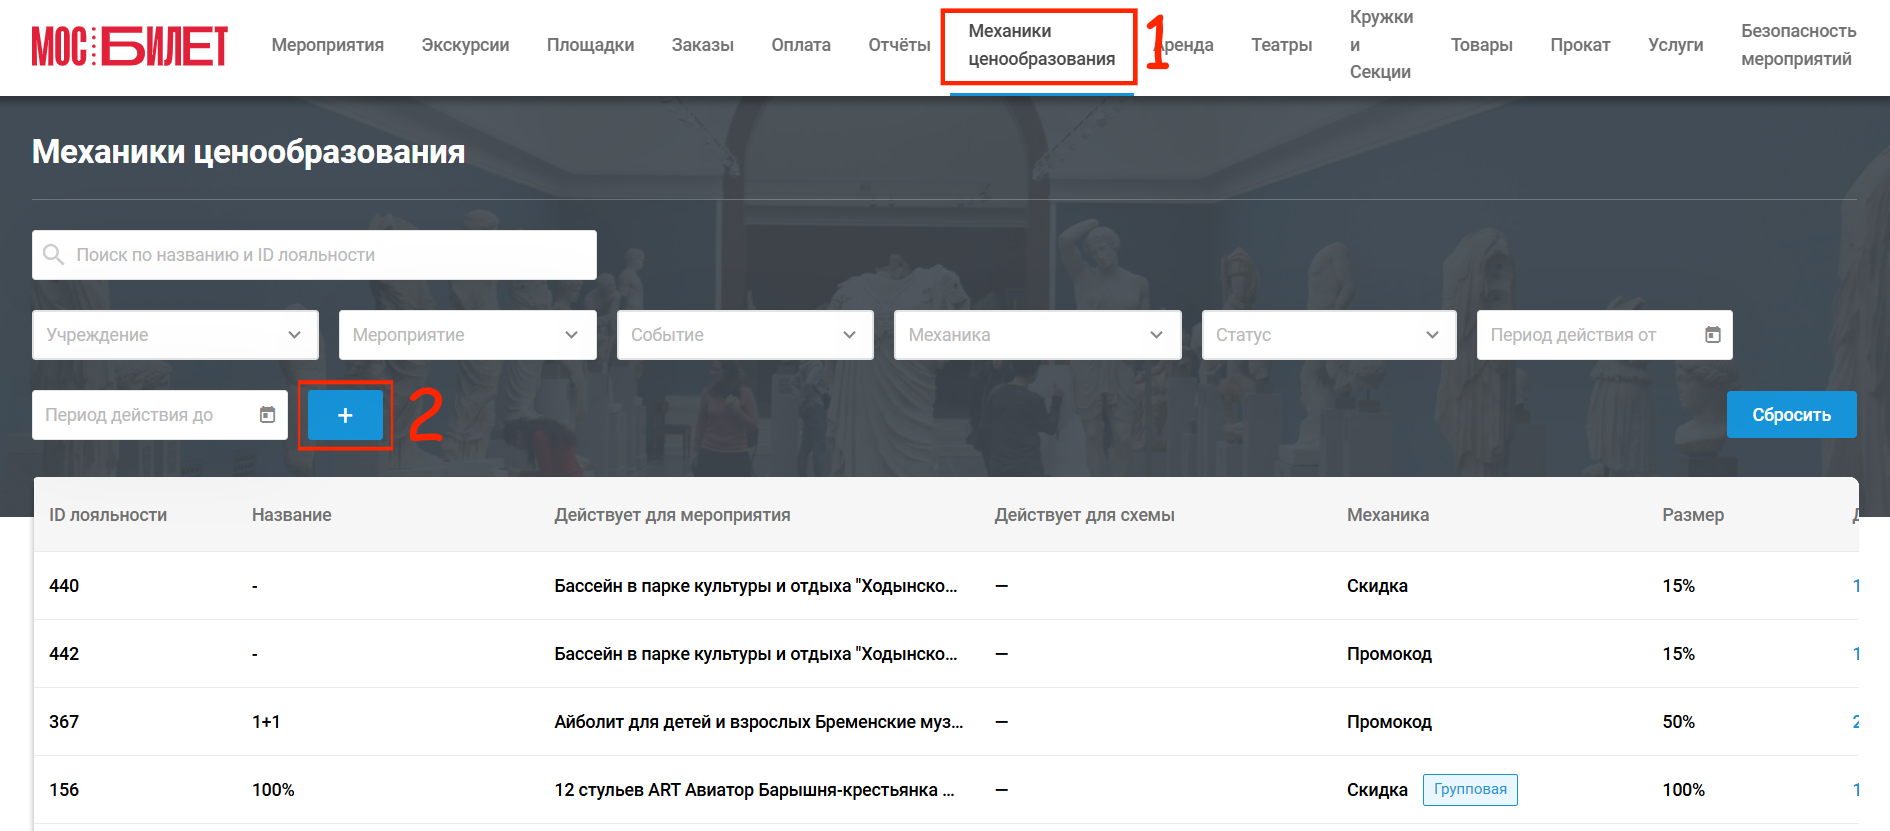1890x831 pixels.
Task: Sort by Название column header
Action: tap(291, 515)
